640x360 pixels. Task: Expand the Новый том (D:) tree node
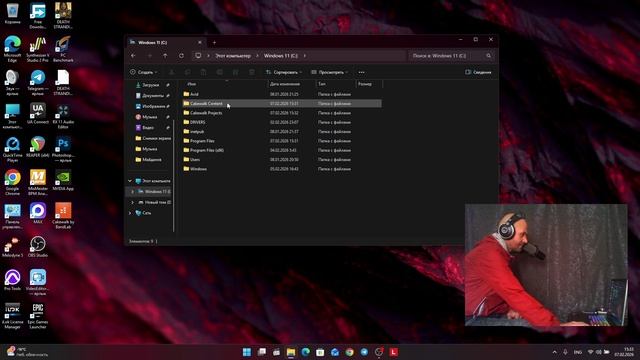click(x=132, y=202)
